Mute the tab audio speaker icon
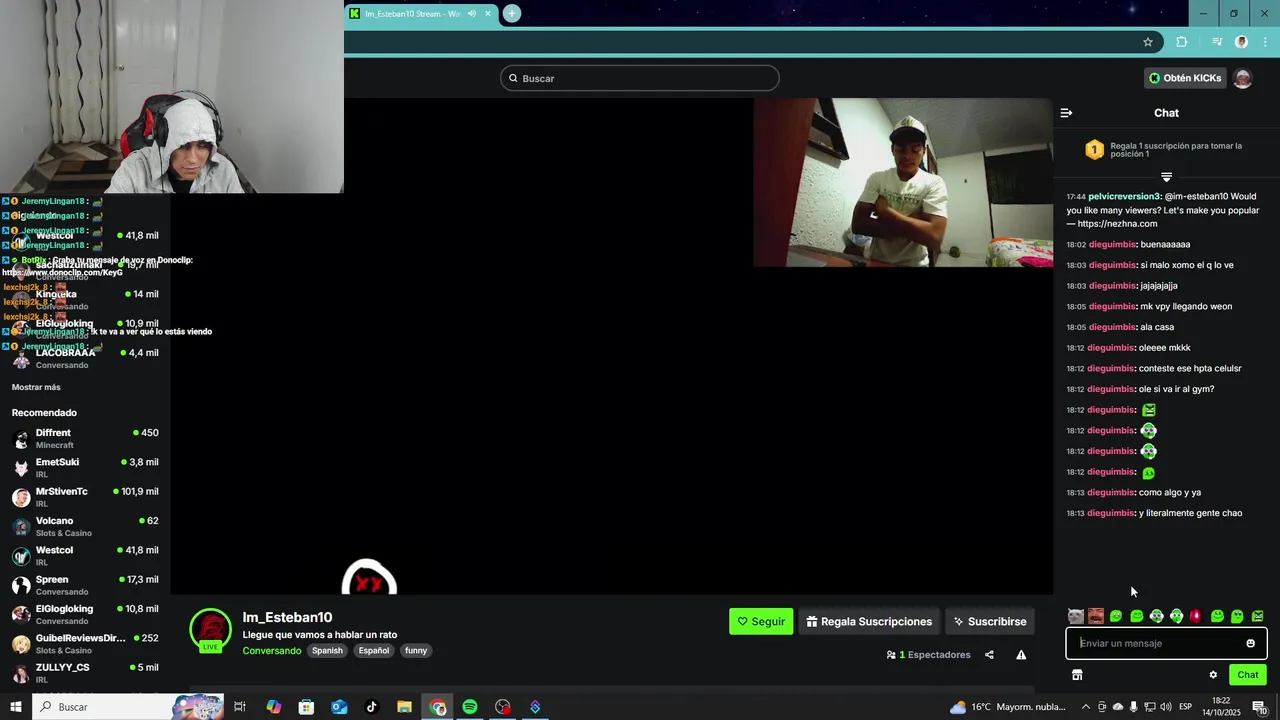The width and height of the screenshot is (1280, 720). click(472, 13)
